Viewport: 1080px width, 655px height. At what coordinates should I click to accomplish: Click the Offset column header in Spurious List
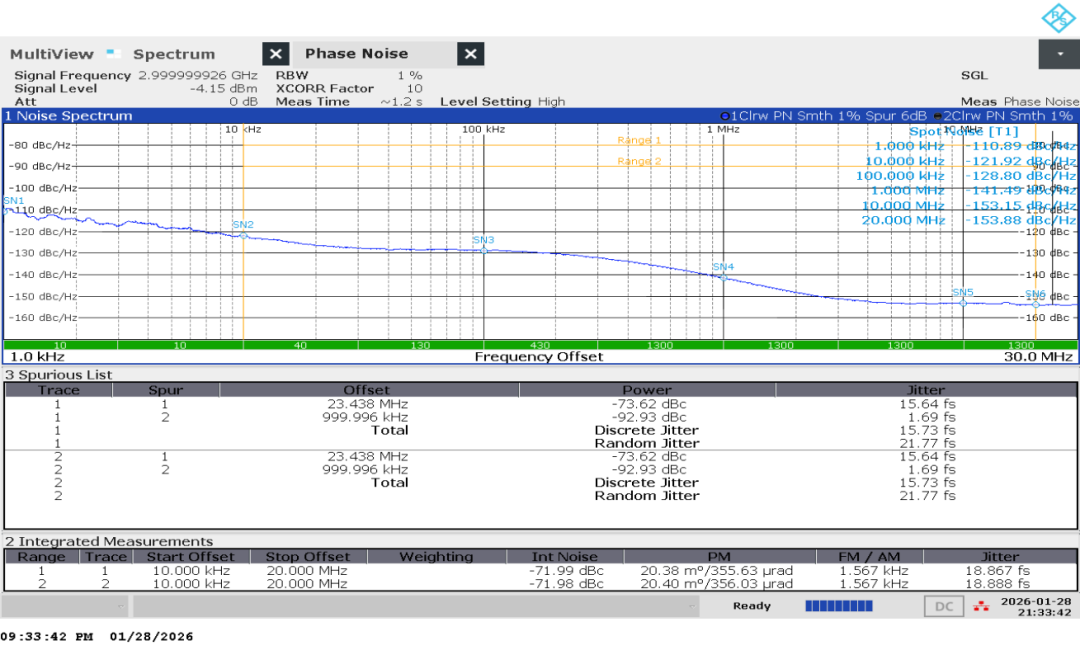(x=368, y=390)
